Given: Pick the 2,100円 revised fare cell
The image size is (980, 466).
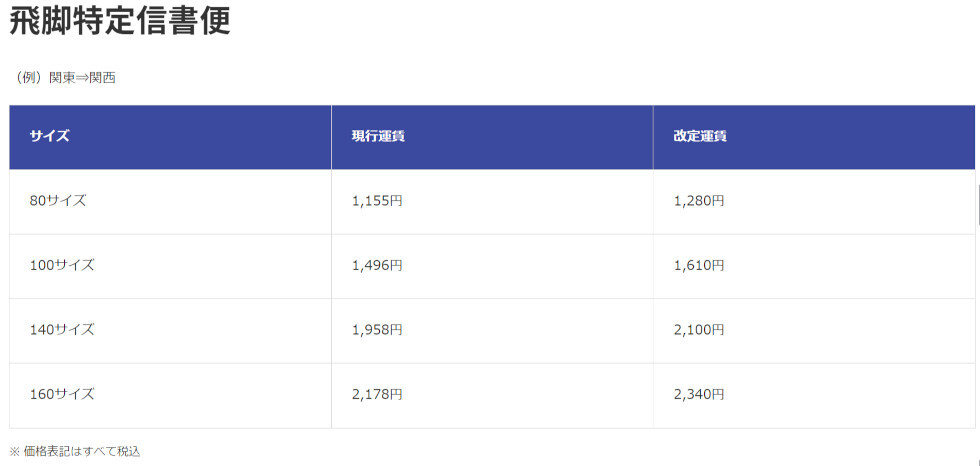Looking at the screenshot, I should tap(699, 329).
